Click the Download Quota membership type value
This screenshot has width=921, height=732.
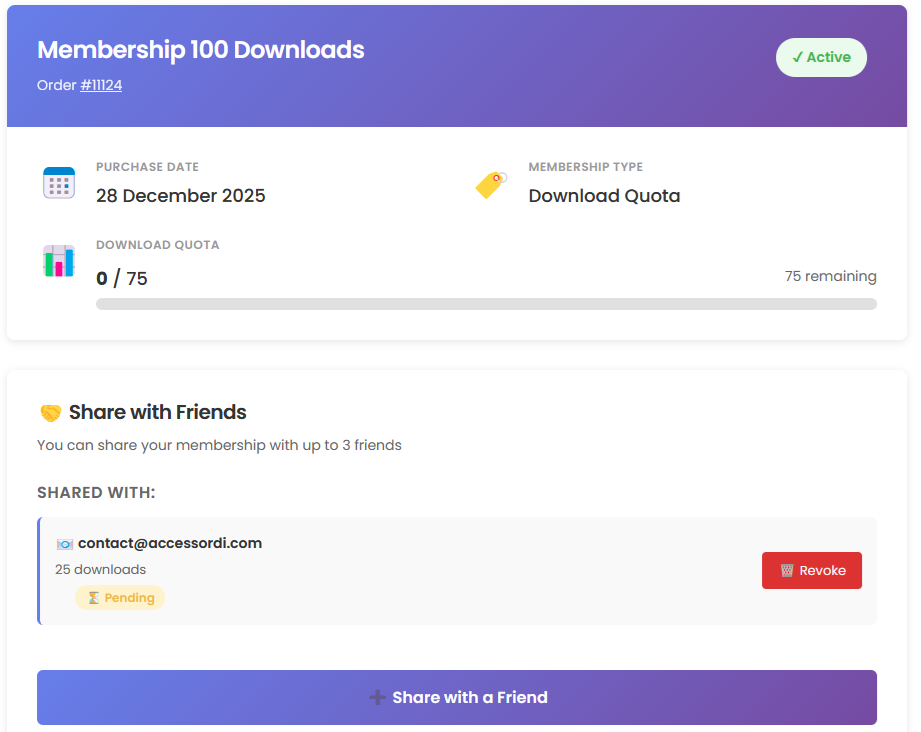604,196
